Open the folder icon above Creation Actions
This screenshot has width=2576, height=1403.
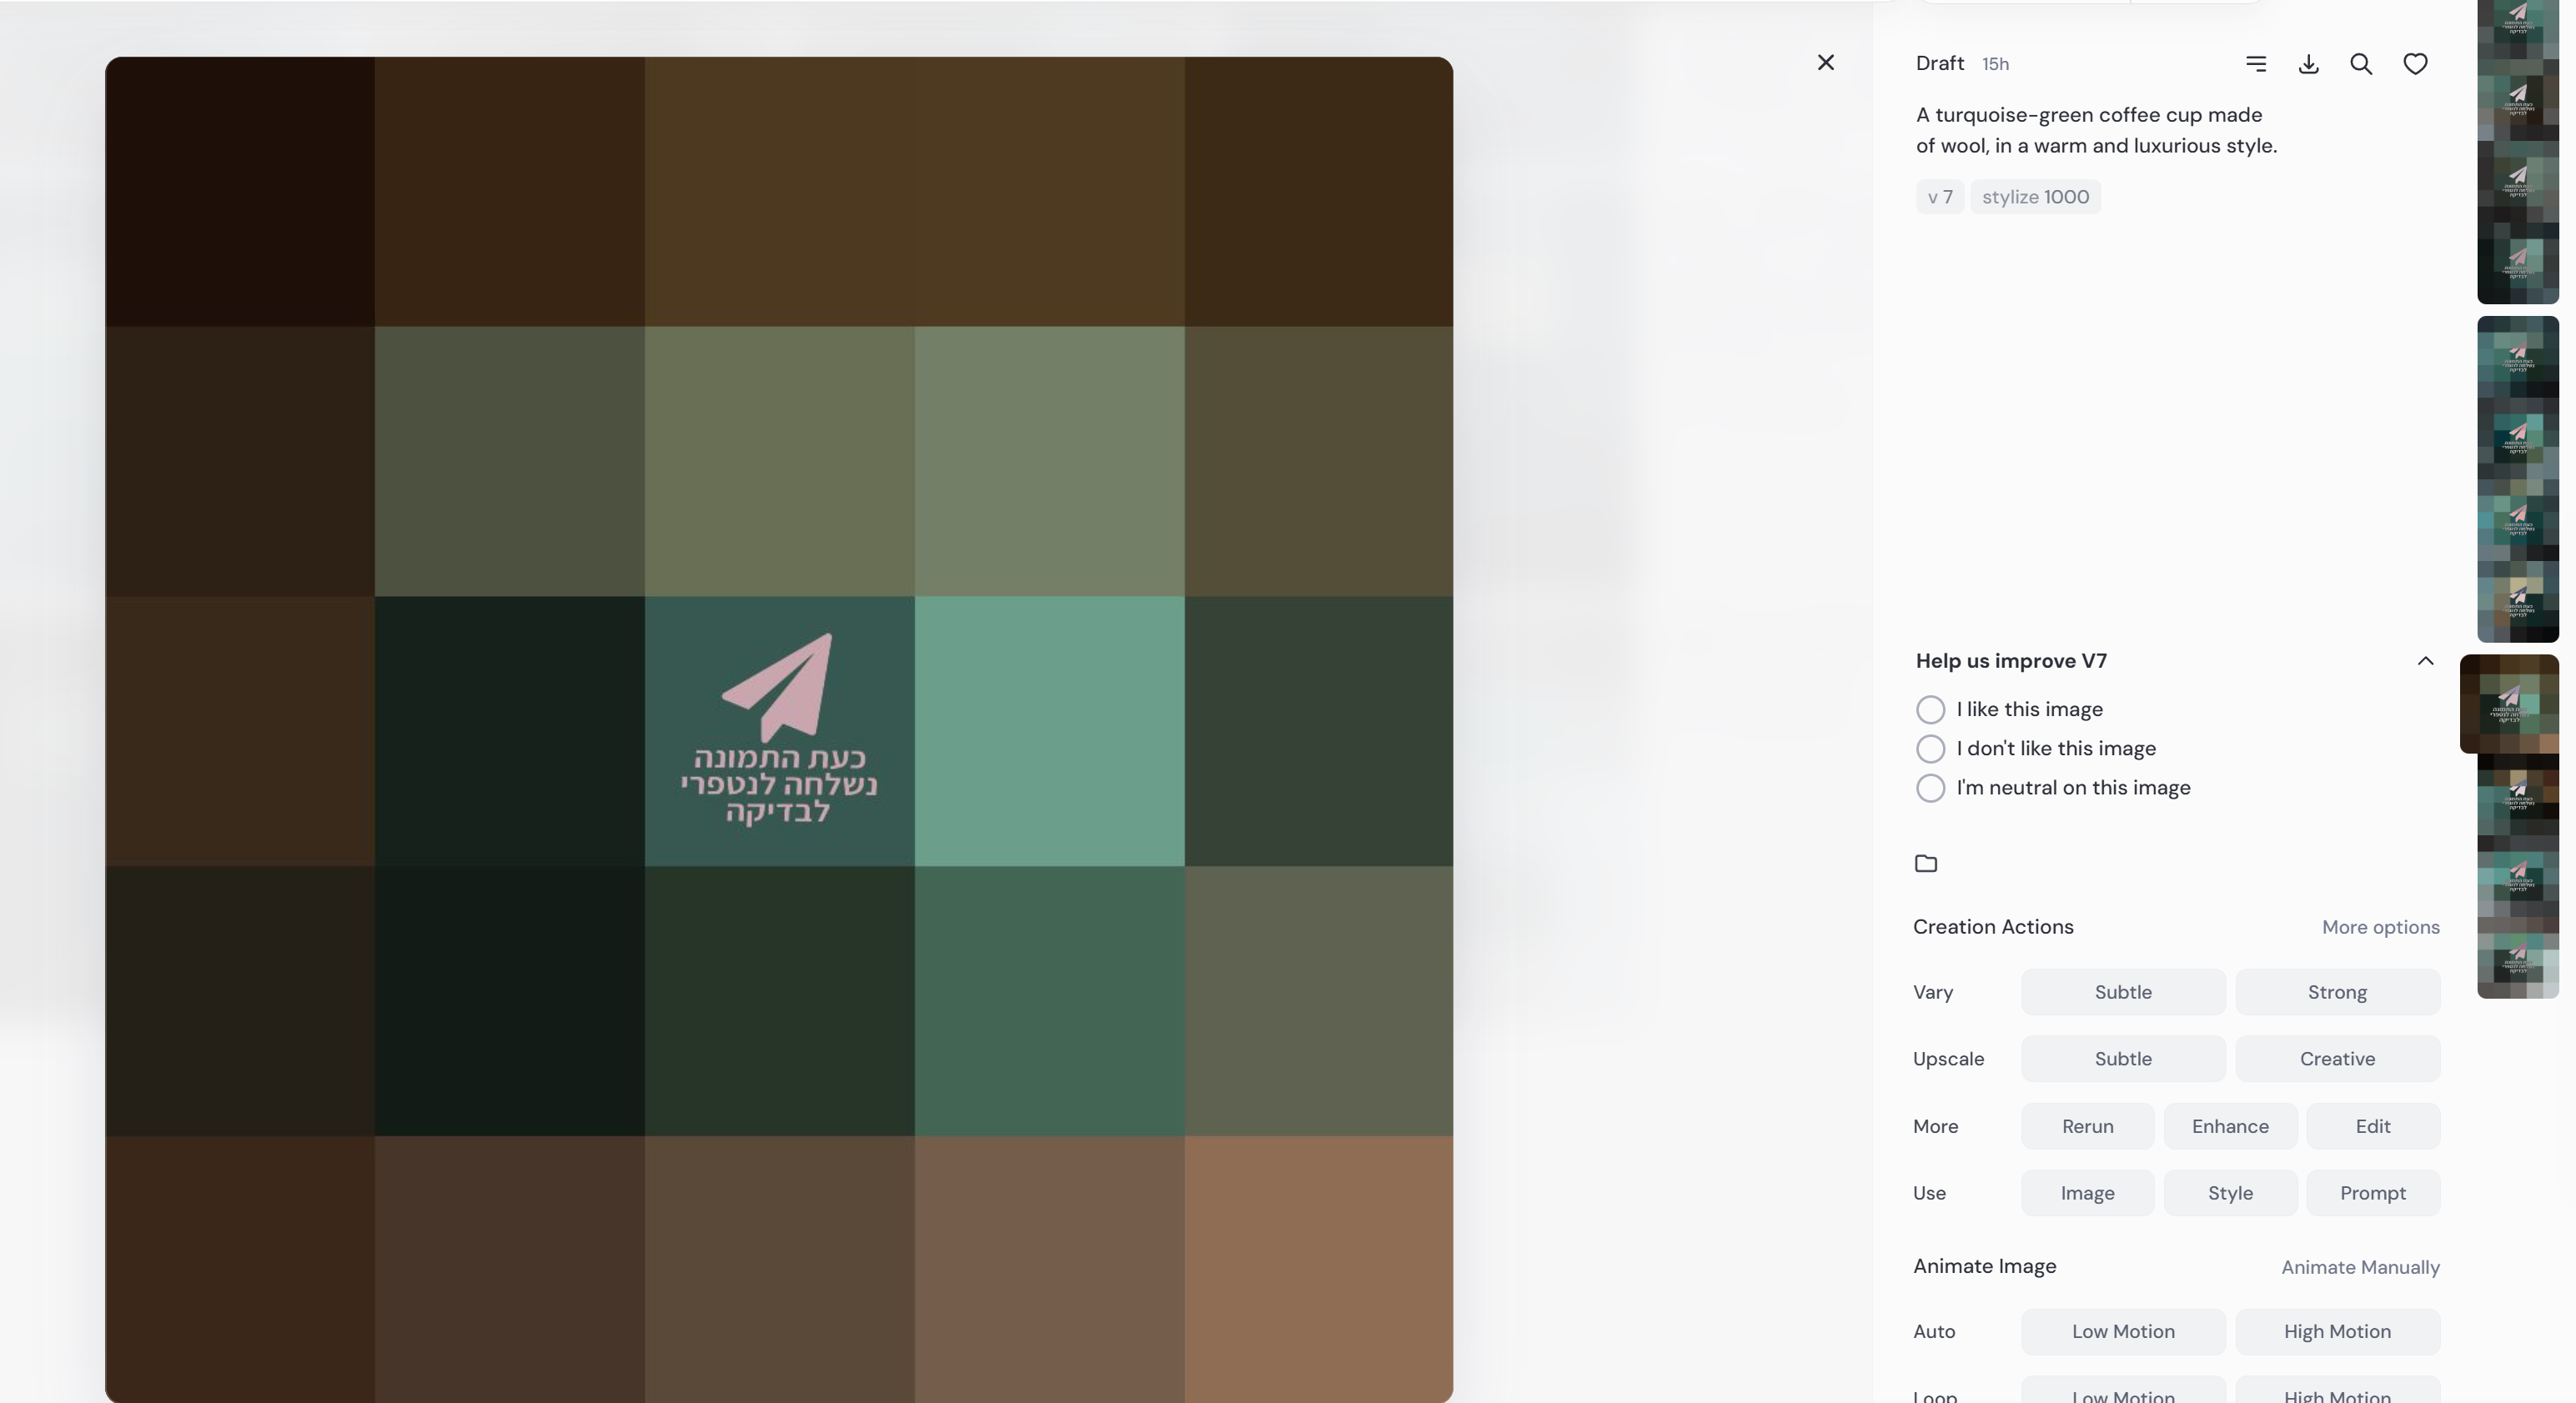[x=1926, y=863]
